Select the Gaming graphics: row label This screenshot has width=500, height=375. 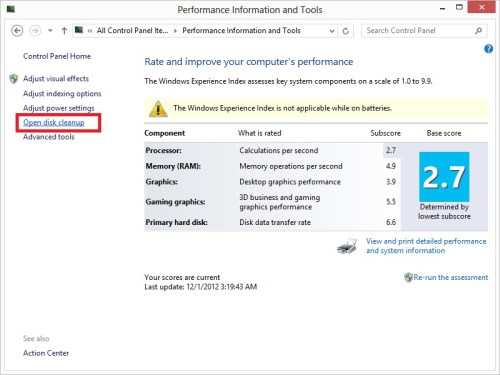175,202
